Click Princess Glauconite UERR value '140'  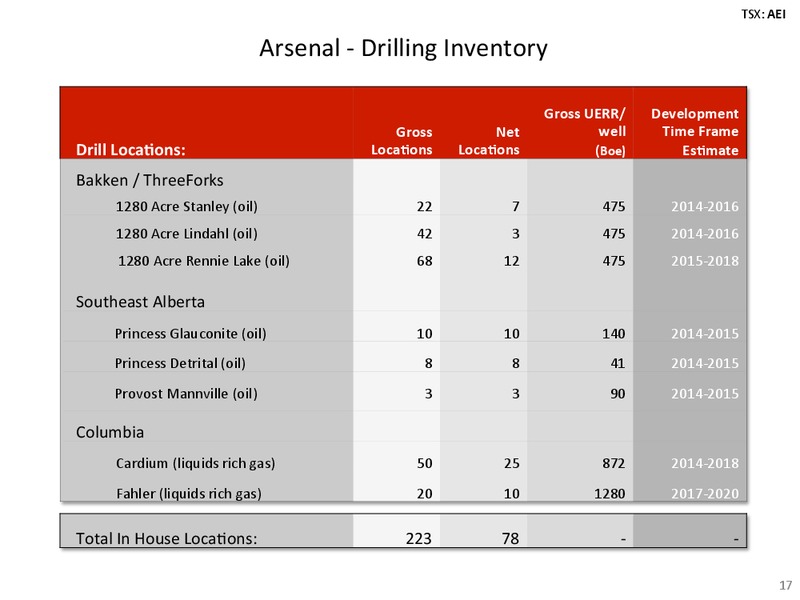tap(614, 334)
